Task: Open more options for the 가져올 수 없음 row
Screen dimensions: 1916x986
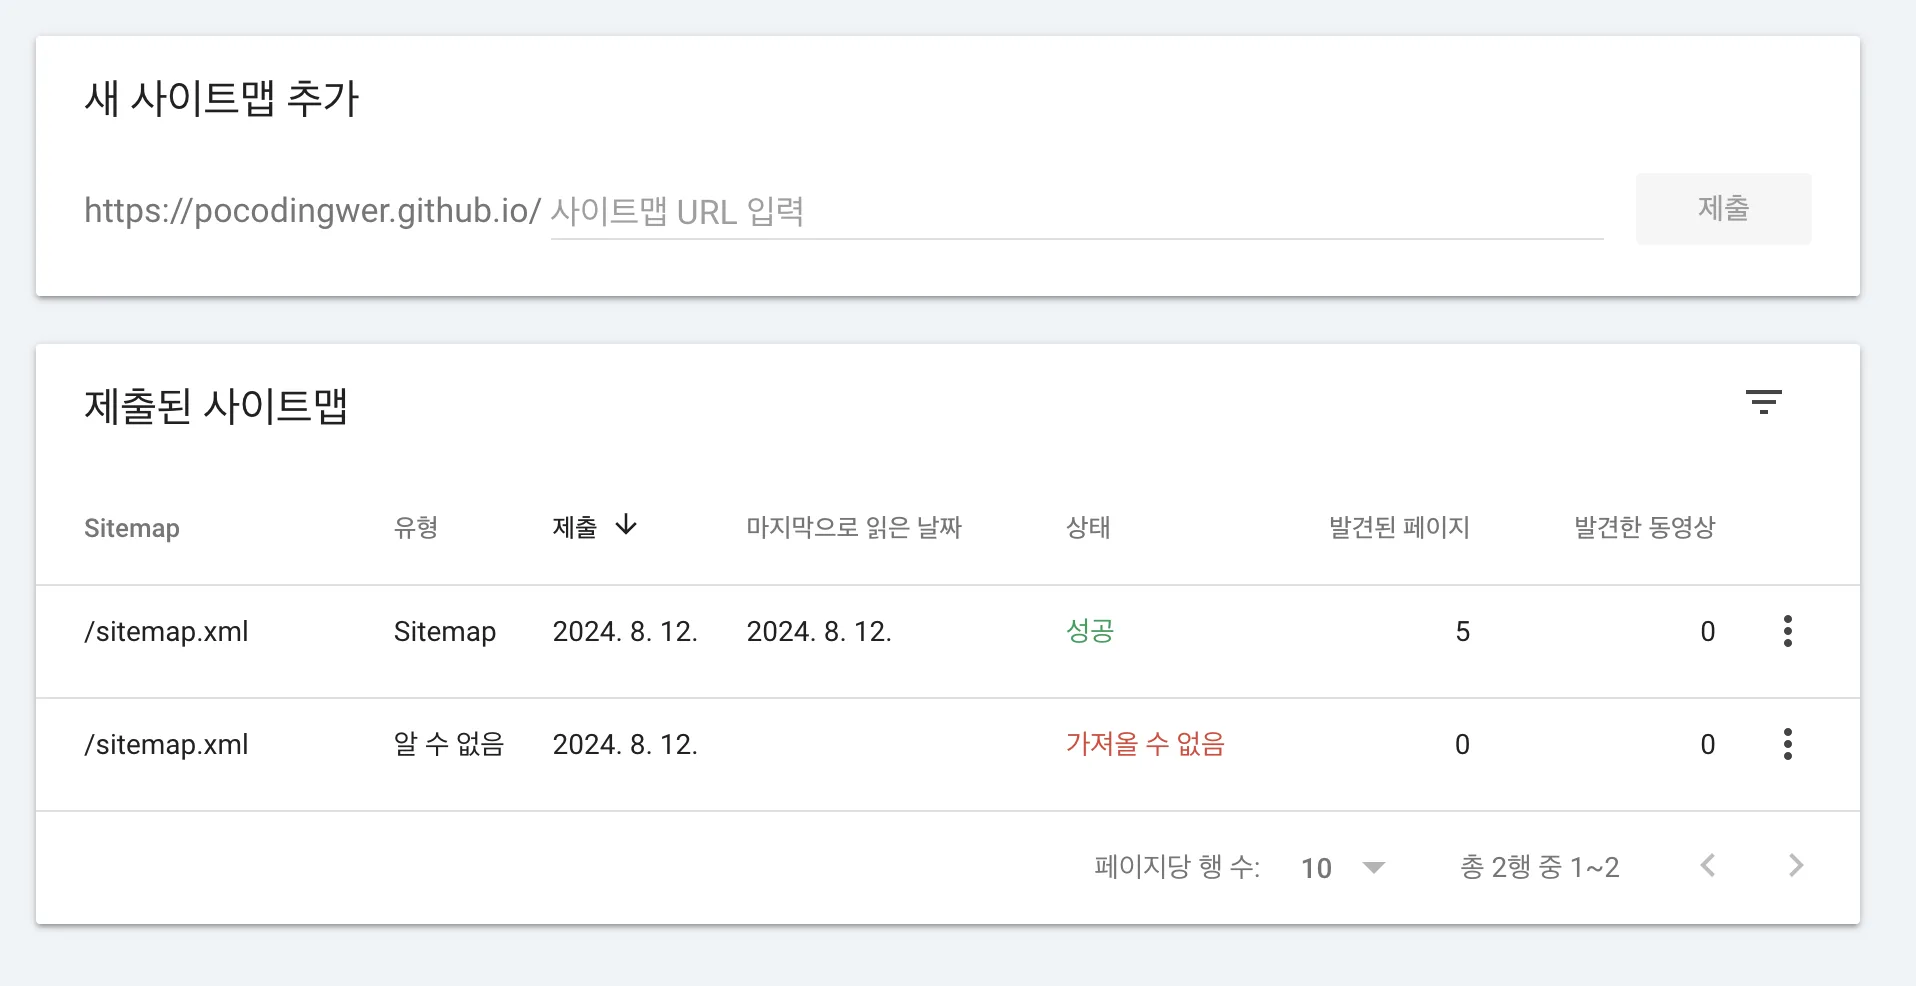Action: click(1788, 744)
